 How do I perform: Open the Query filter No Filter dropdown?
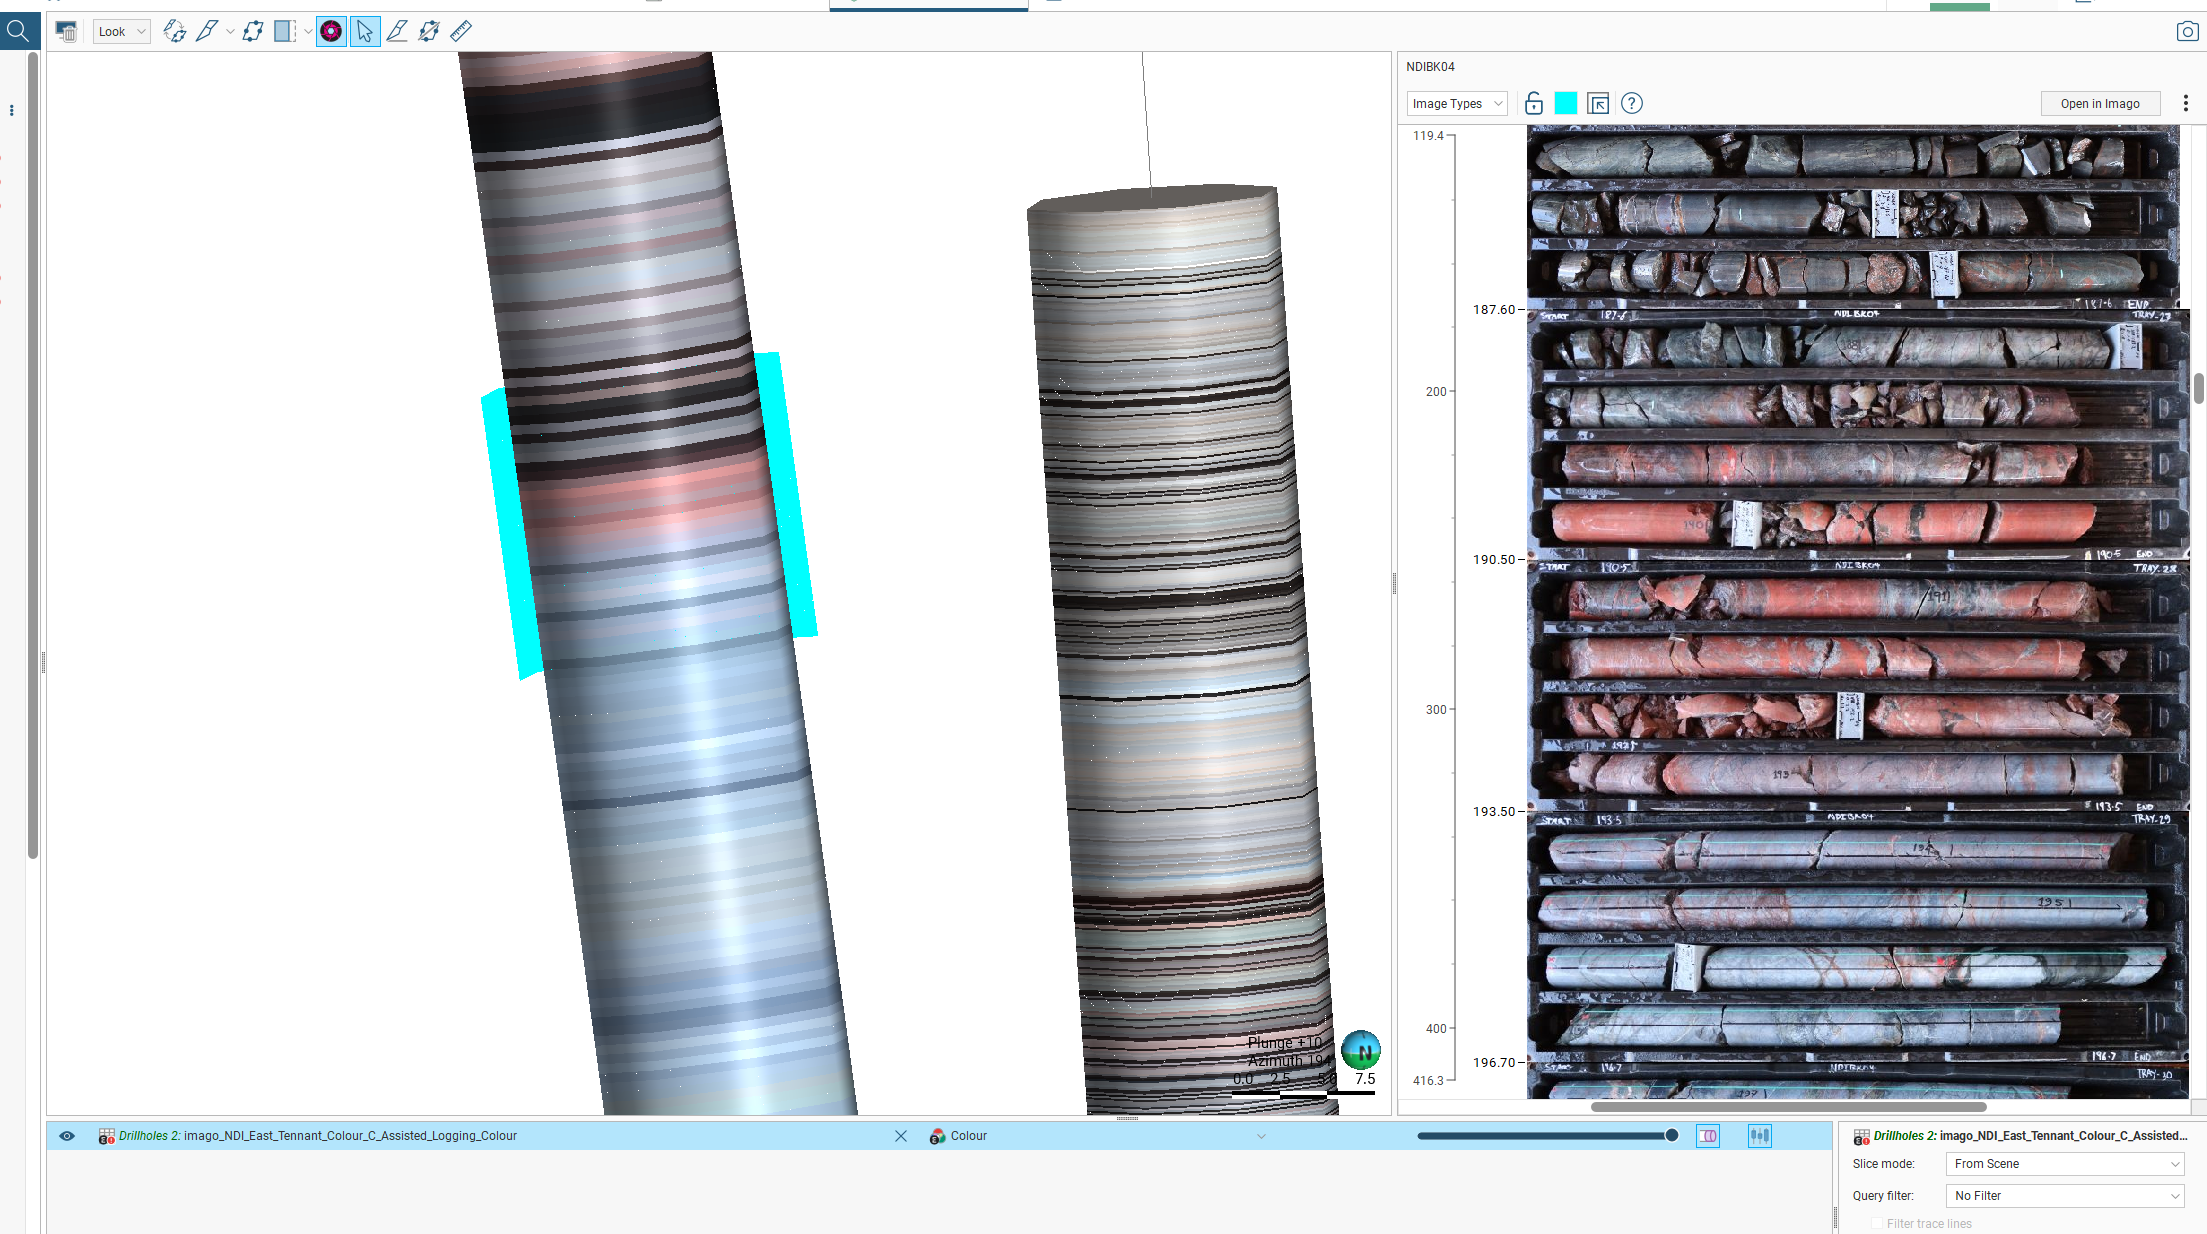tap(2066, 1196)
